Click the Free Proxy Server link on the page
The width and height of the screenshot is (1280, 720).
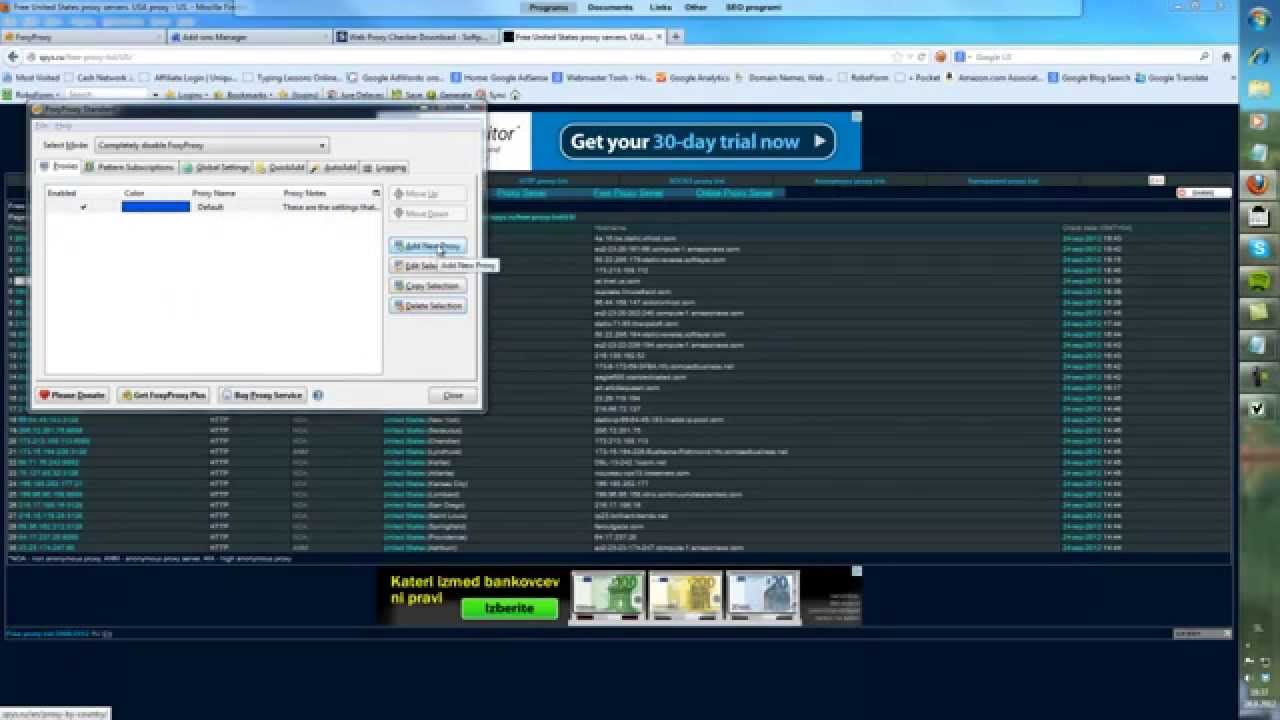[628, 193]
